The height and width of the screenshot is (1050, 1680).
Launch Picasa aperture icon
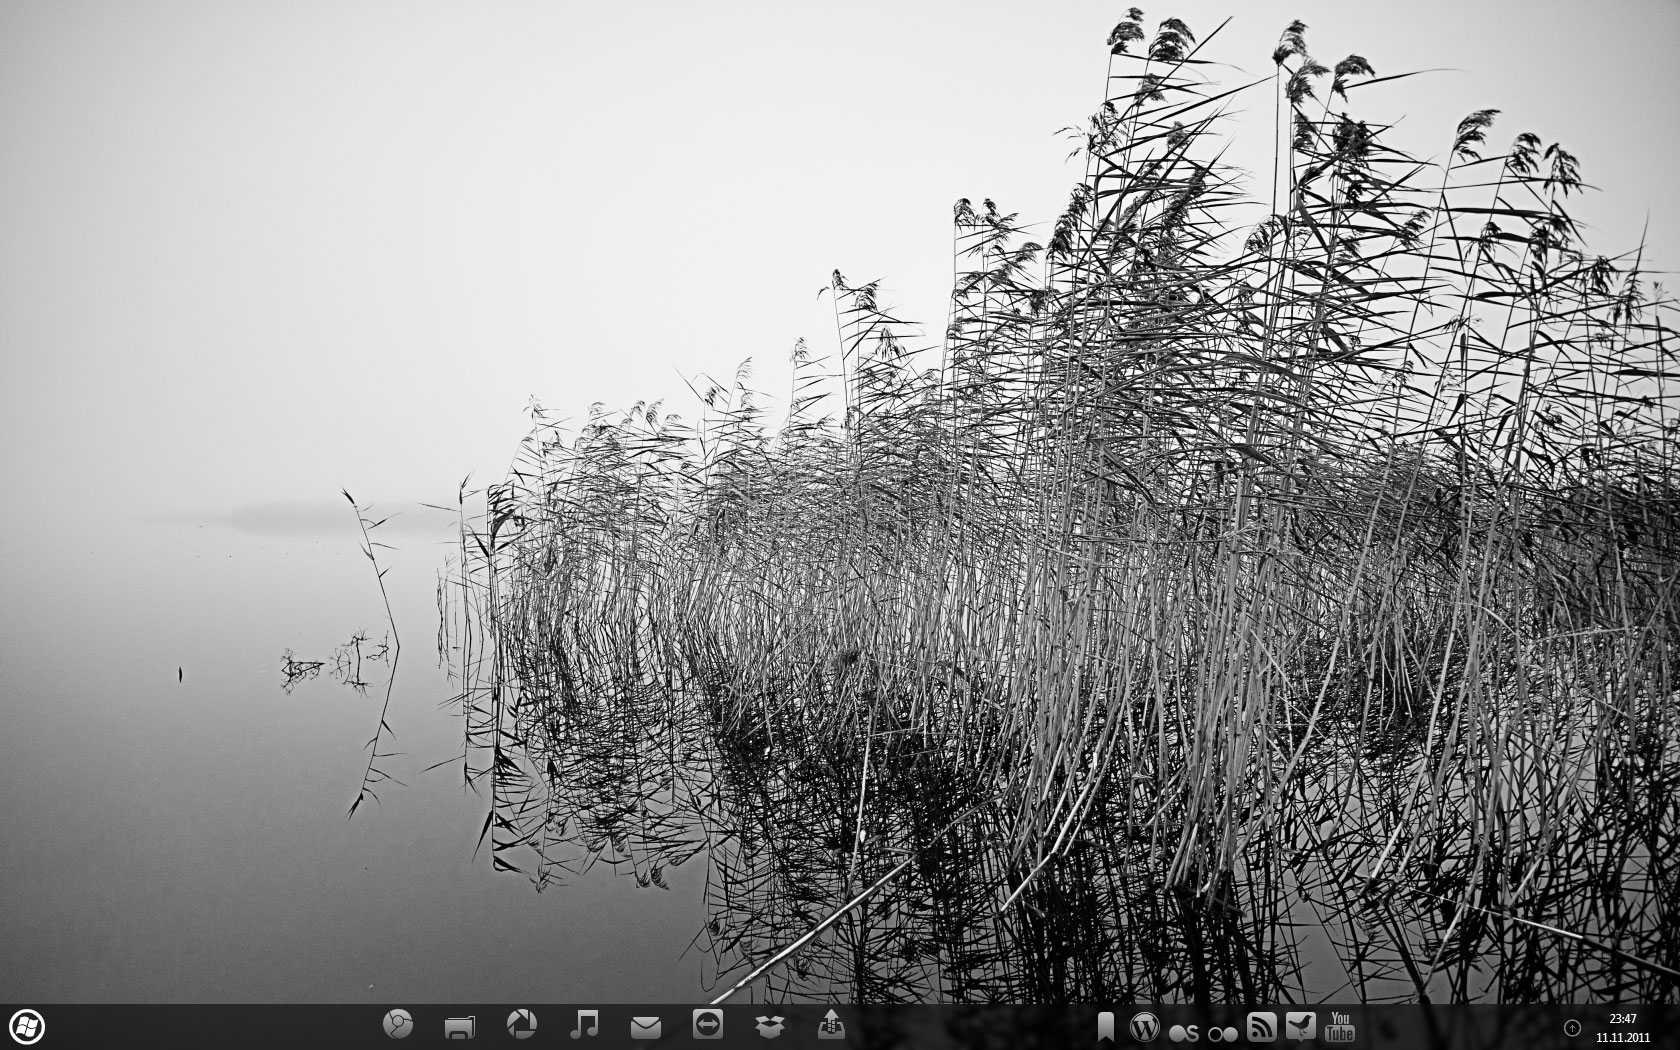pyautogui.click(x=522, y=1025)
